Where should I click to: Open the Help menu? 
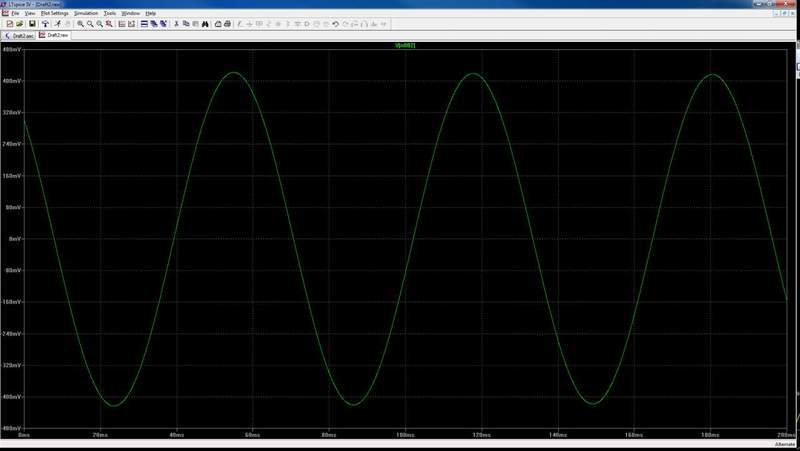151,13
